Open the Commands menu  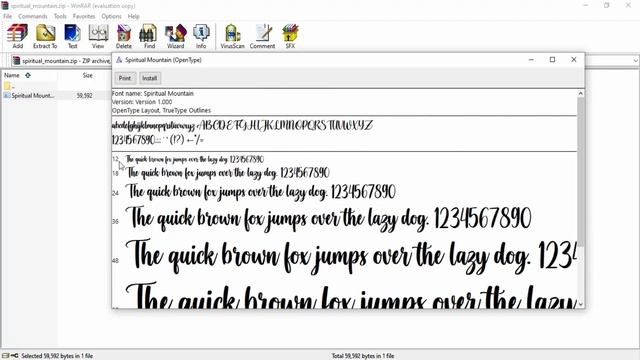(x=33, y=16)
